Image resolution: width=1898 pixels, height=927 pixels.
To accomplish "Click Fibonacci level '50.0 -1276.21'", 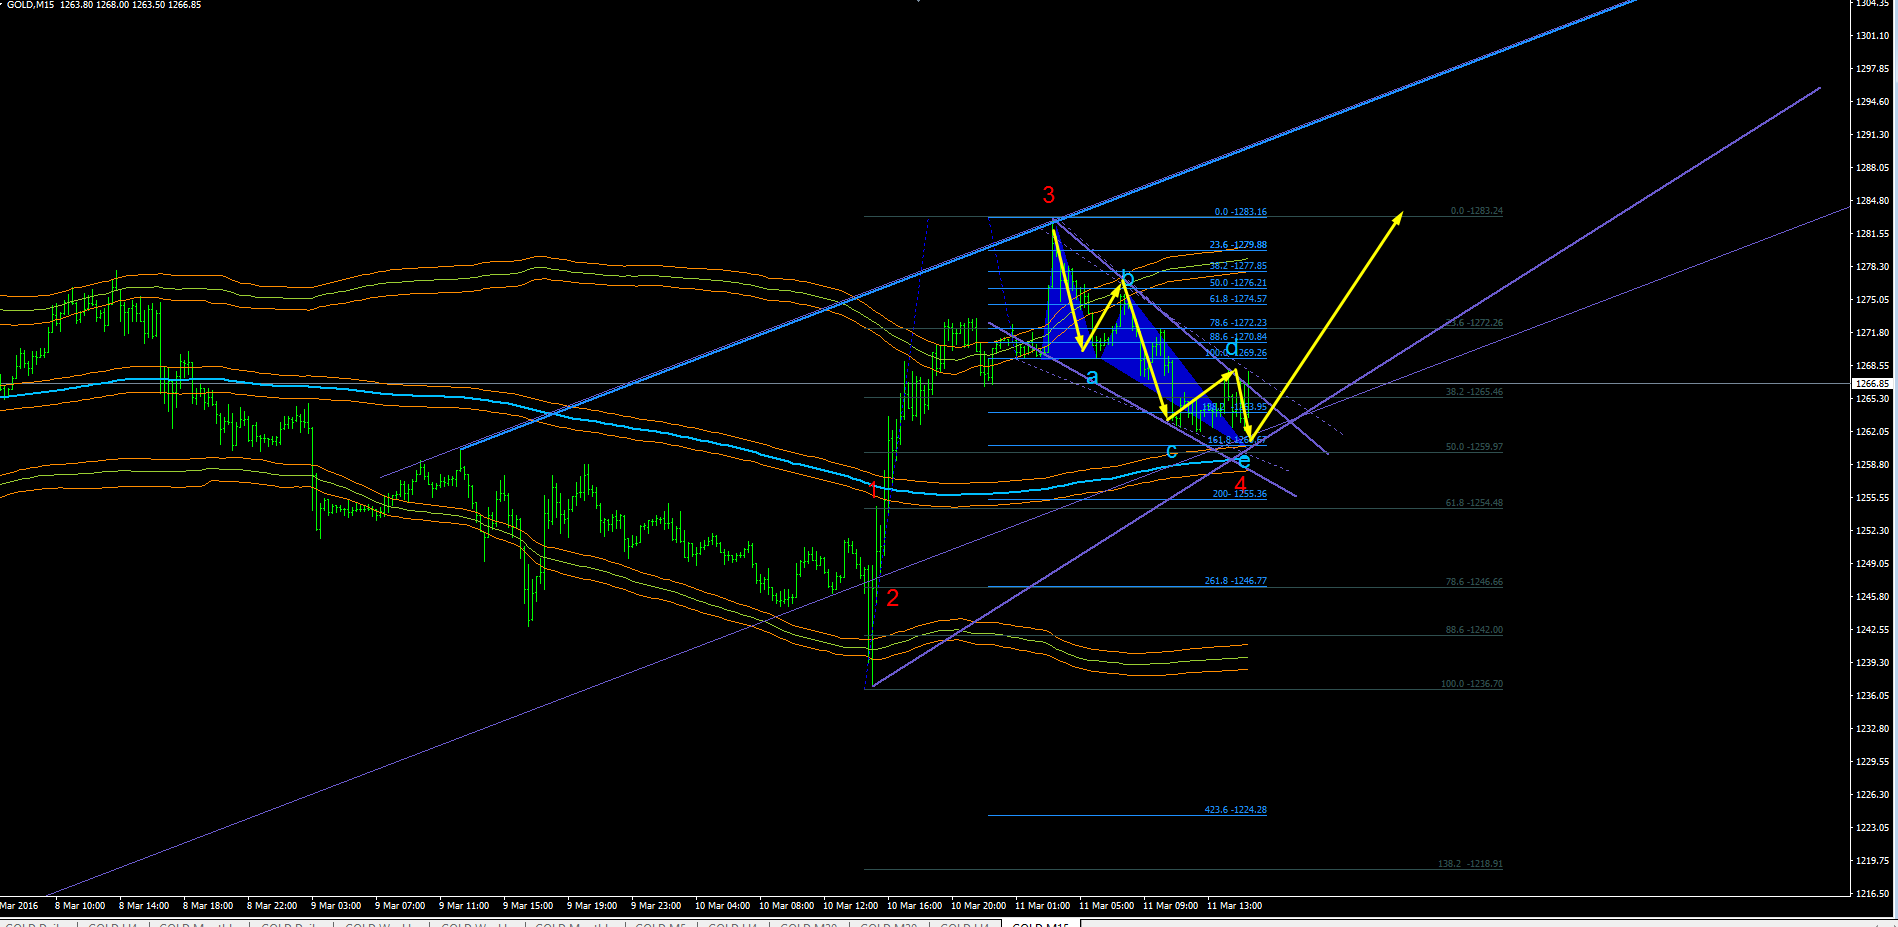I will click(x=1238, y=283).
